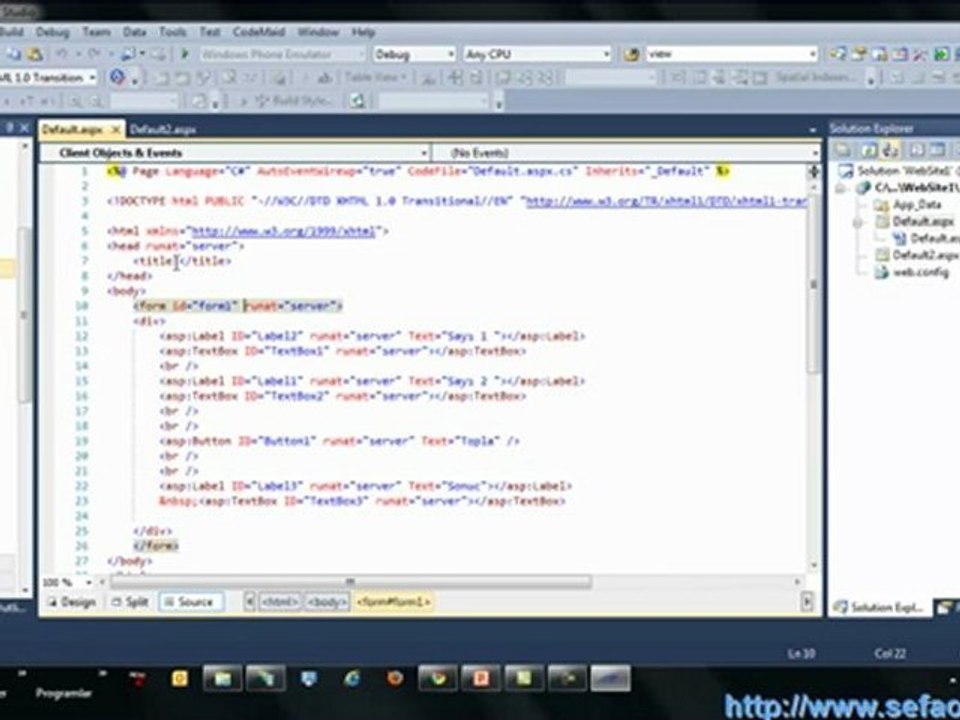The width and height of the screenshot is (960, 720).
Task: Select the form#form1 breadcrumb tag
Action: (393, 602)
